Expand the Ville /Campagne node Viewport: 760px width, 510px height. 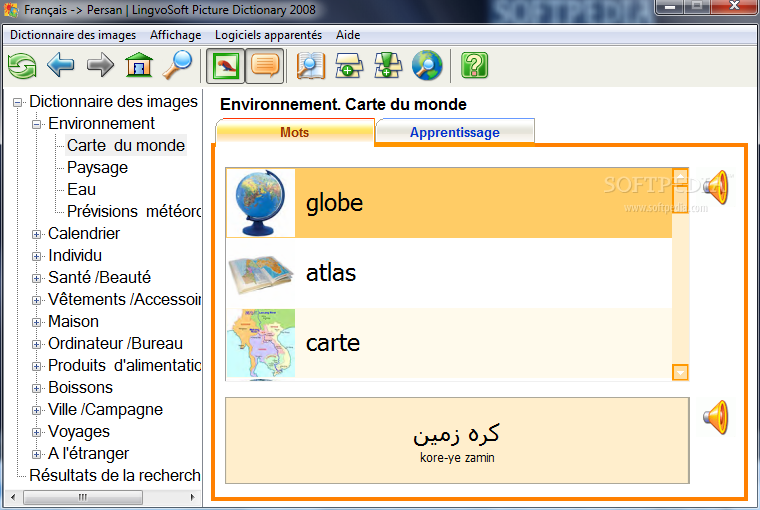click(36, 411)
